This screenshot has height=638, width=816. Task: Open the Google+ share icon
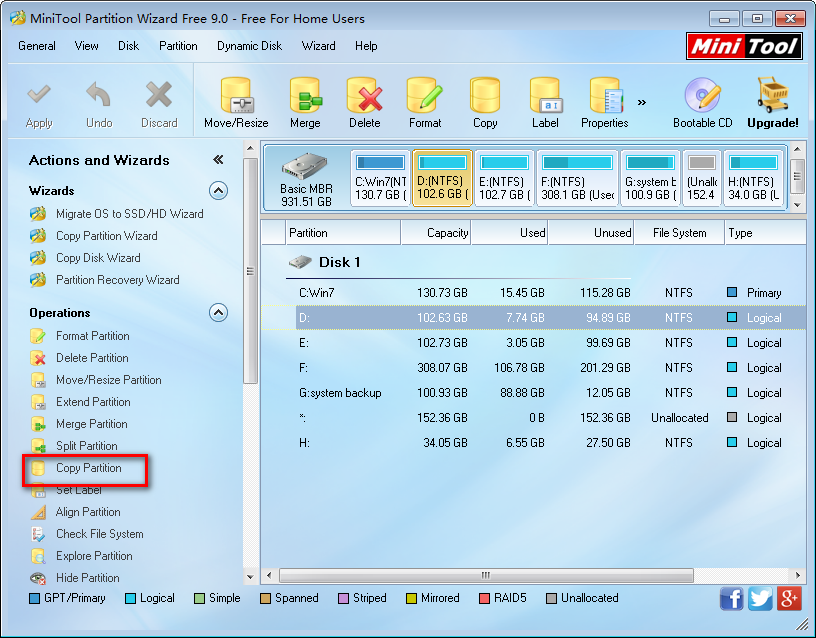(x=789, y=598)
